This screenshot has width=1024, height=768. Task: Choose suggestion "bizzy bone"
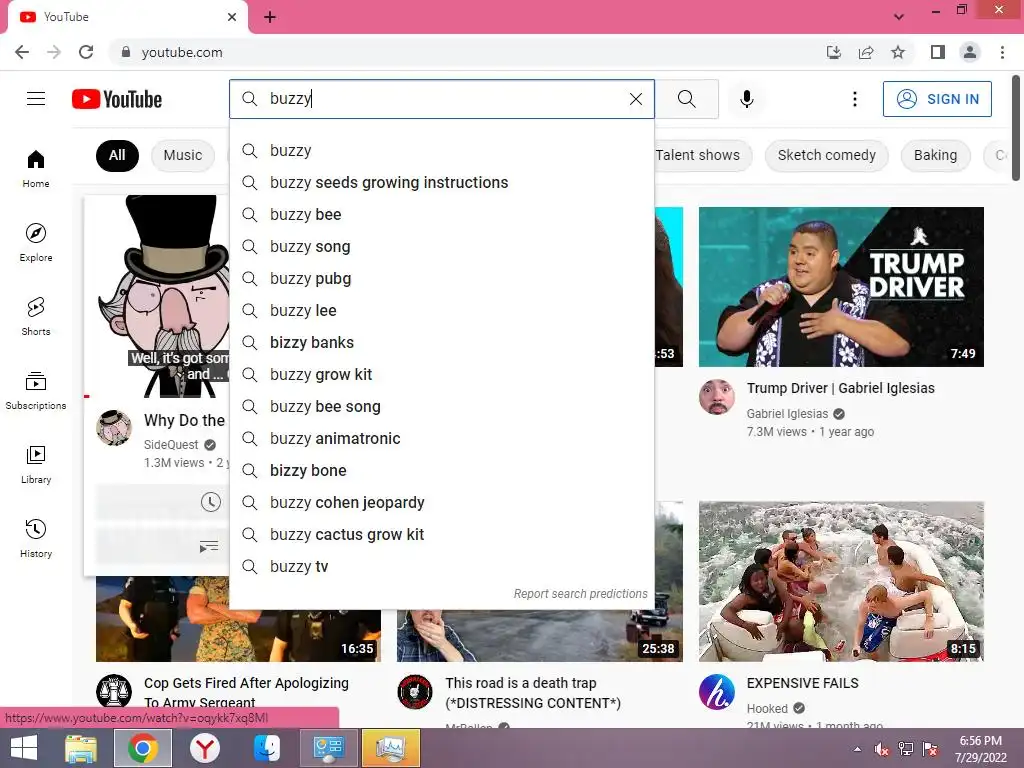441,470
